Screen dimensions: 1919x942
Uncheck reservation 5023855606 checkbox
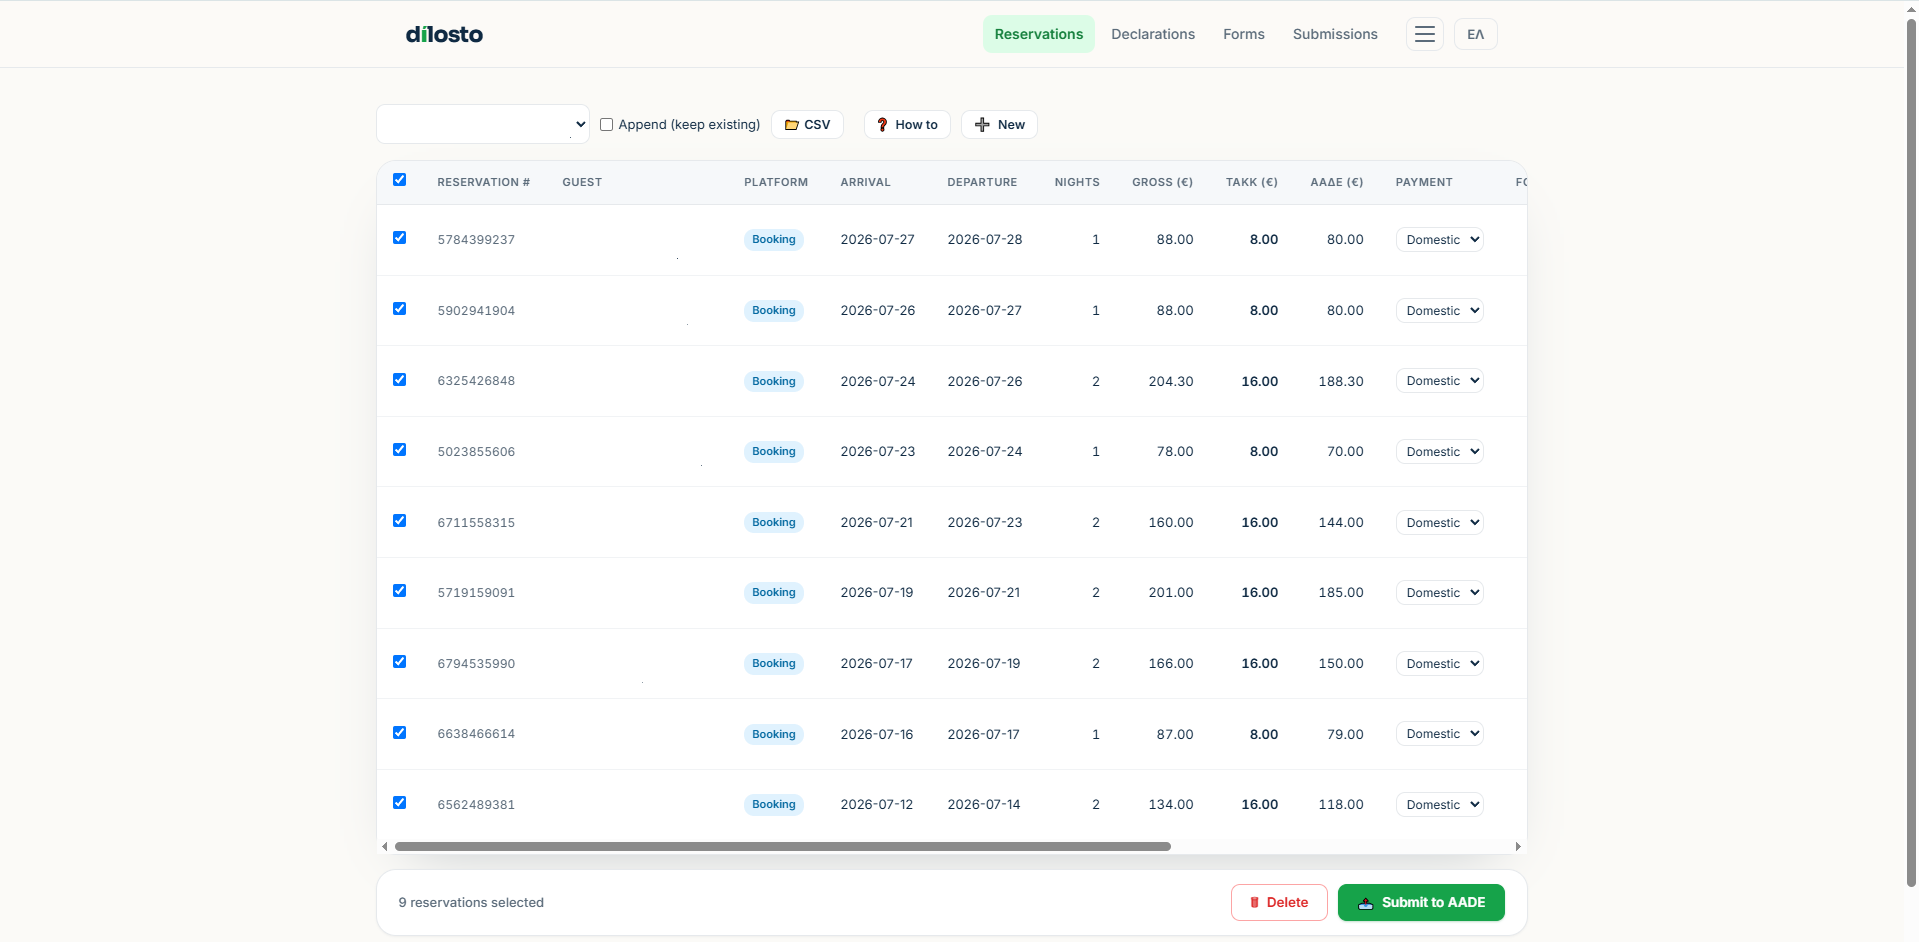tap(399, 450)
